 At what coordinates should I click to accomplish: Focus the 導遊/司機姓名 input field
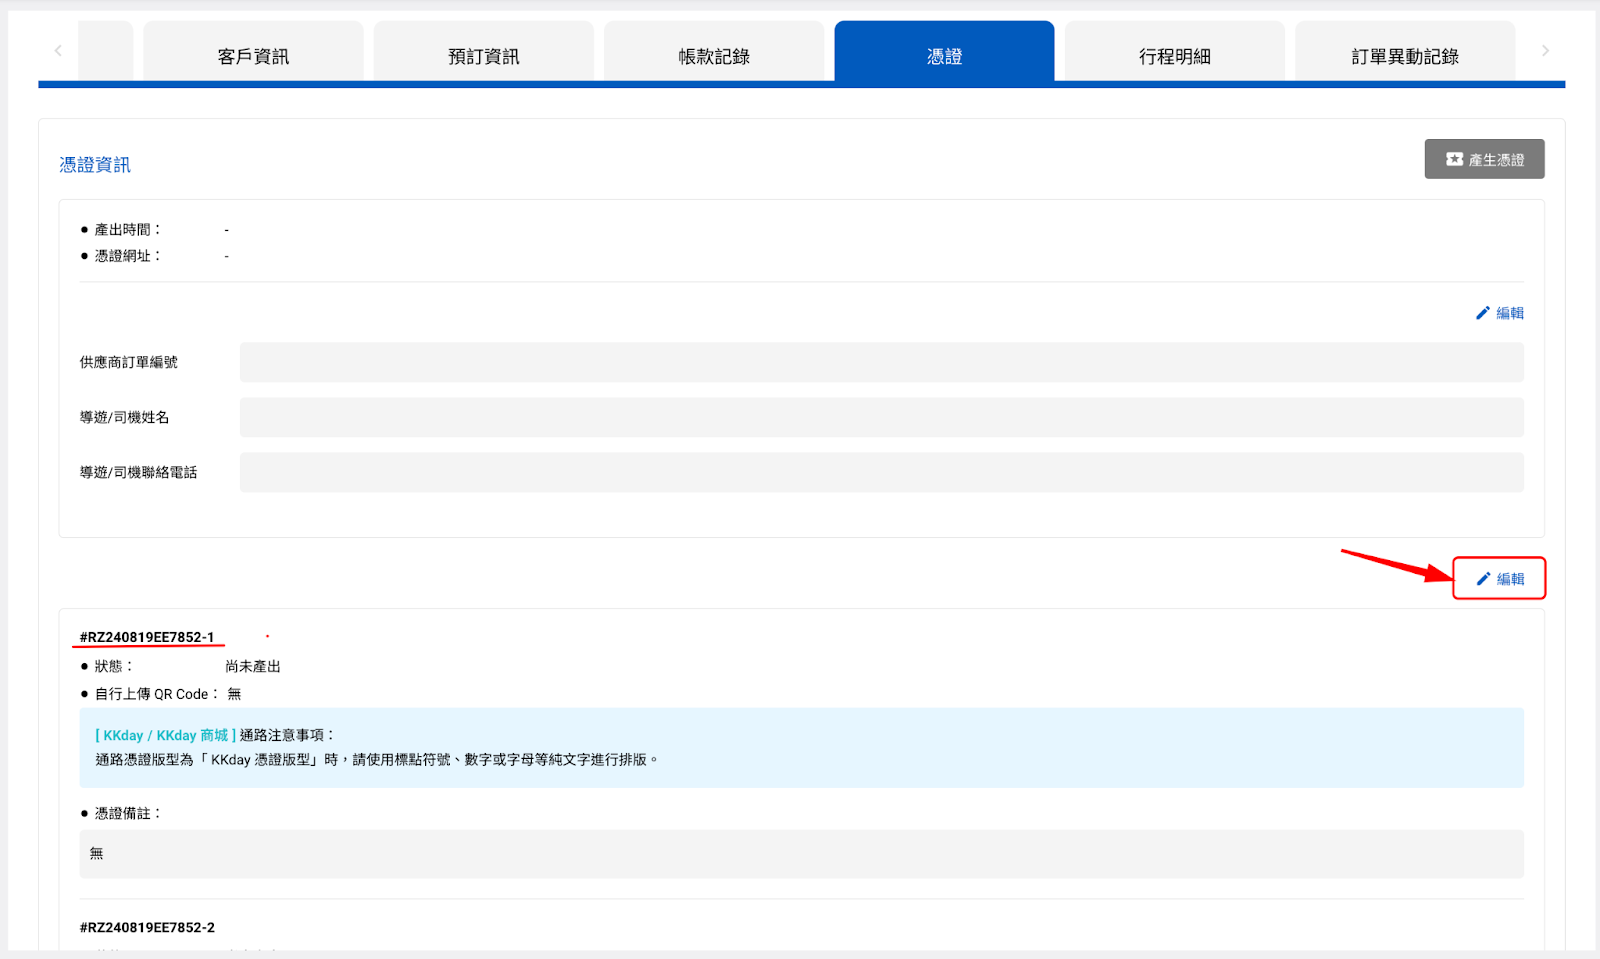coord(882,417)
